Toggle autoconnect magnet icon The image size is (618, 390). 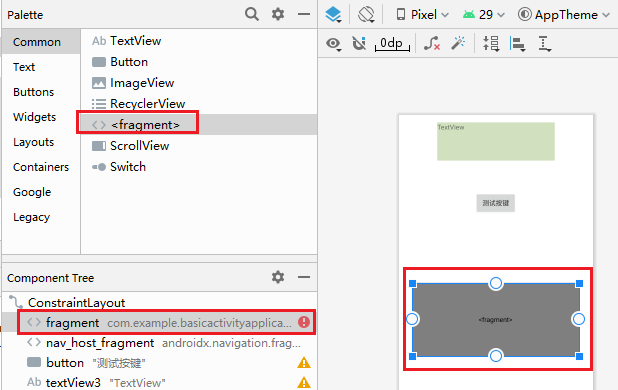coord(359,43)
